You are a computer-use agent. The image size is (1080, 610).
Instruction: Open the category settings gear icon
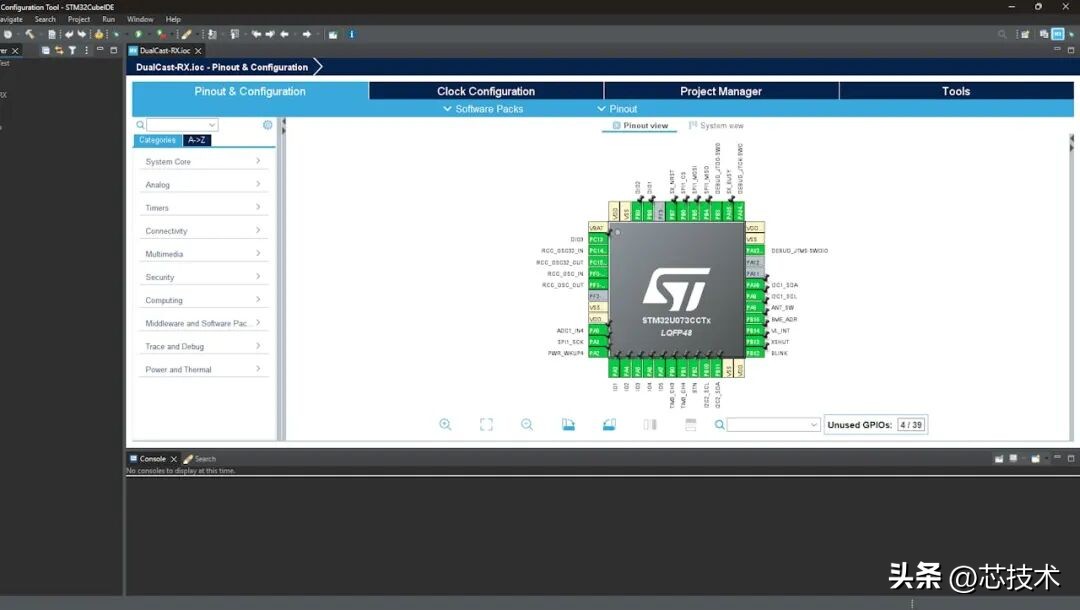(x=267, y=125)
